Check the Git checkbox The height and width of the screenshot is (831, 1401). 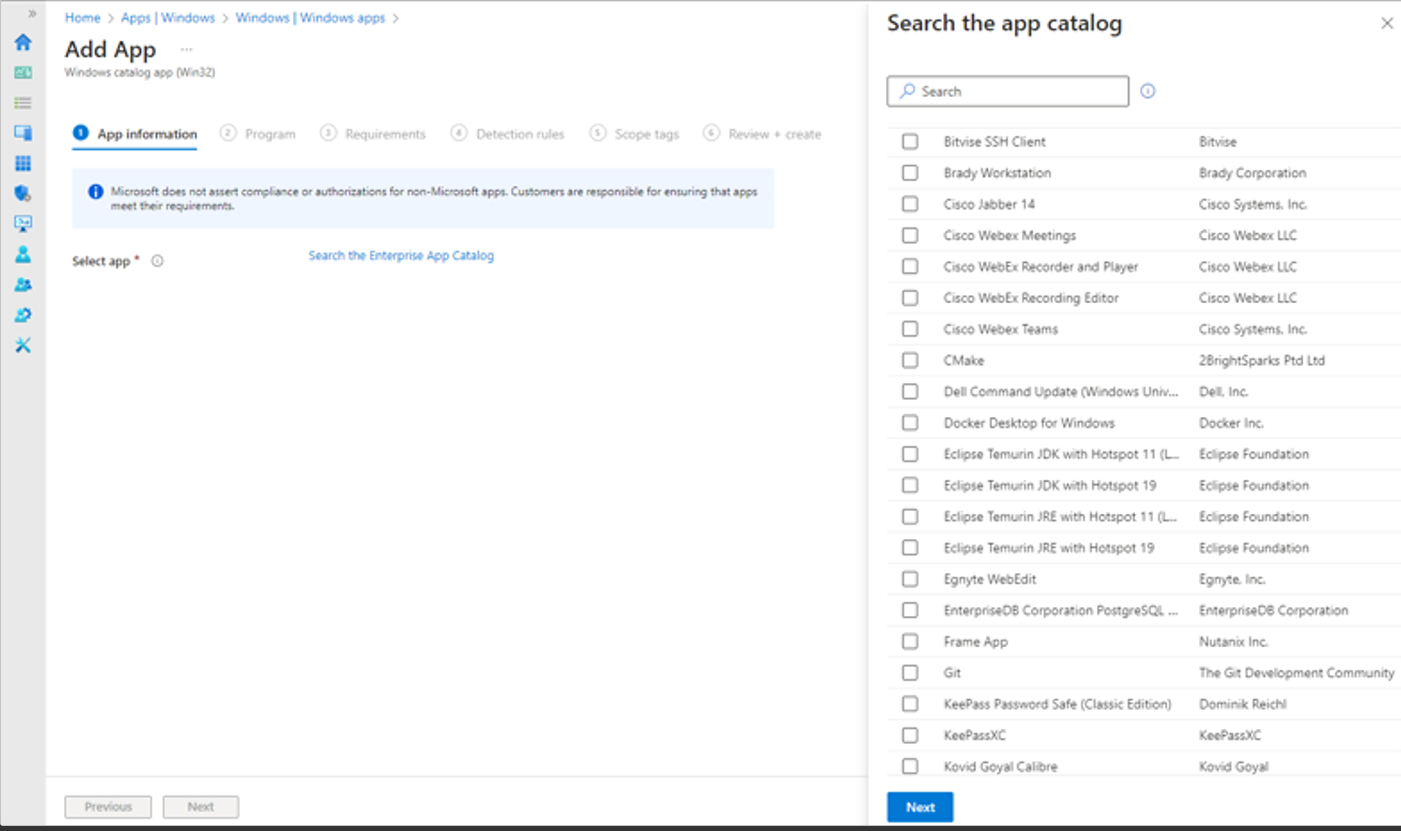pos(910,673)
